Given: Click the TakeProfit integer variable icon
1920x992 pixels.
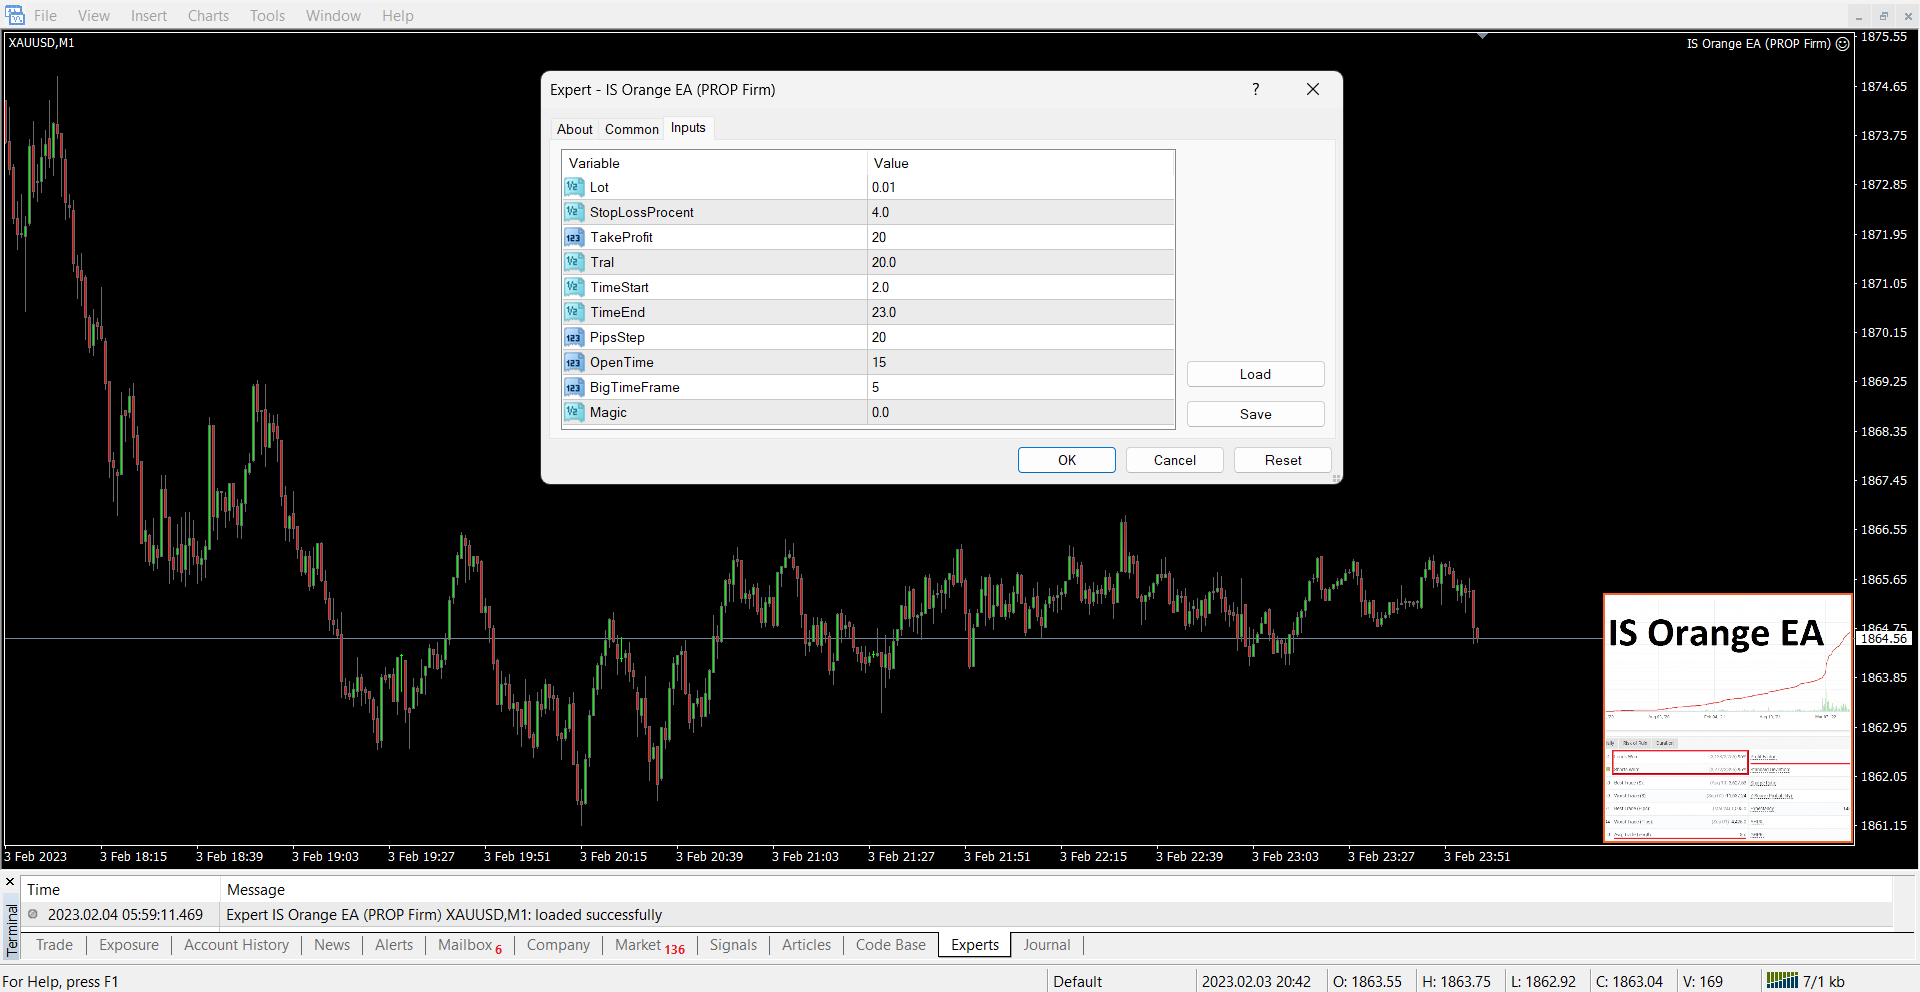Looking at the screenshot, I should (x=574, y=237).
